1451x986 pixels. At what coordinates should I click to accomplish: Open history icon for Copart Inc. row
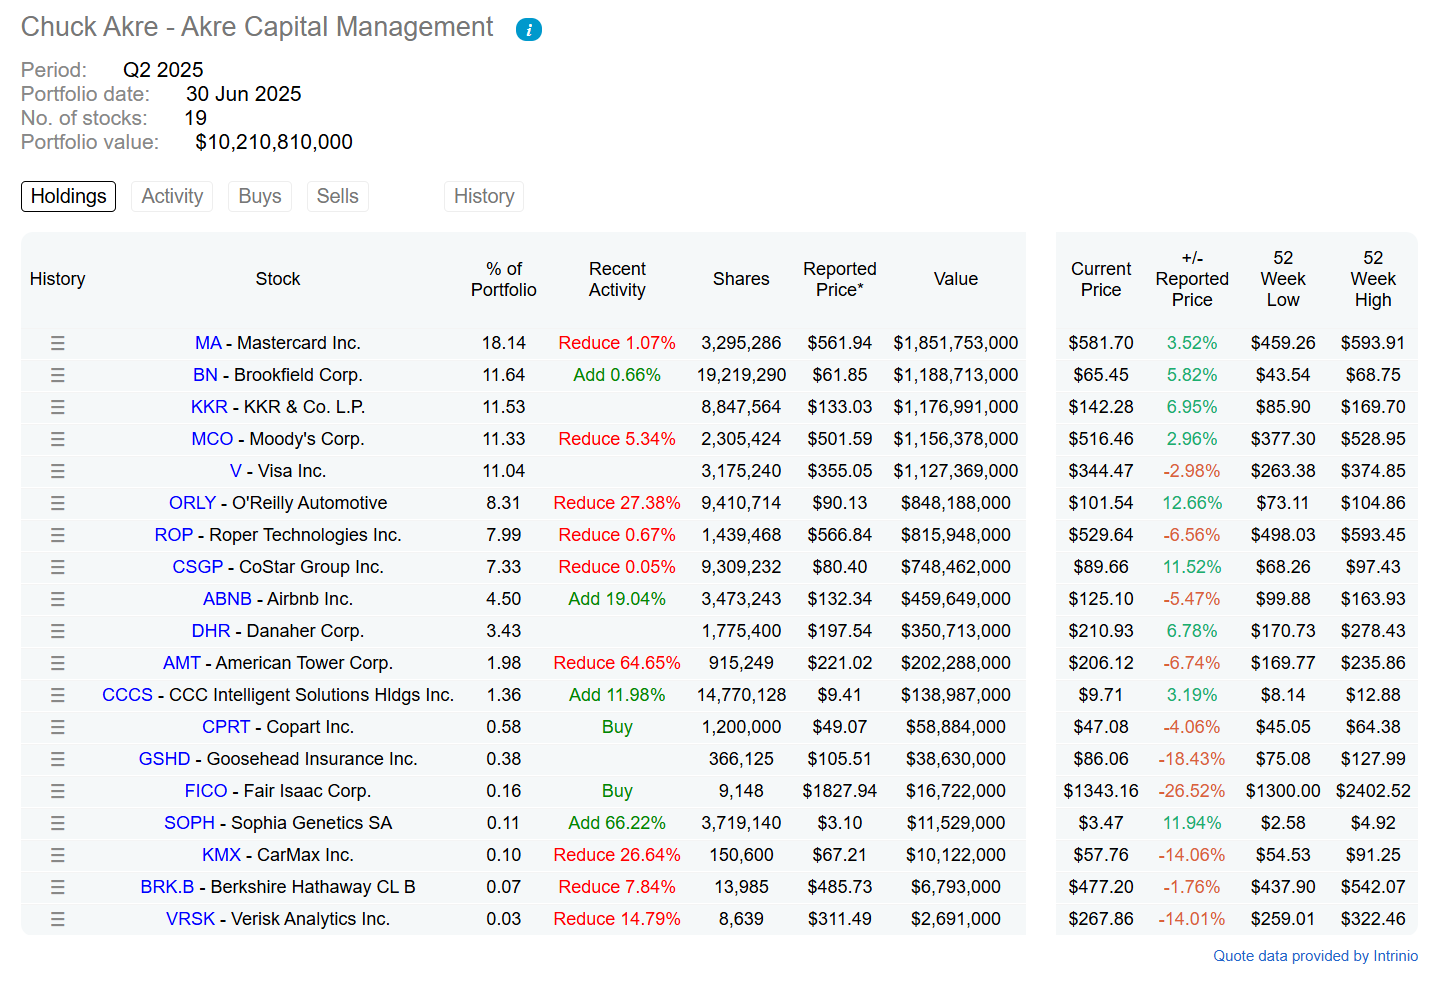(58, 727)
